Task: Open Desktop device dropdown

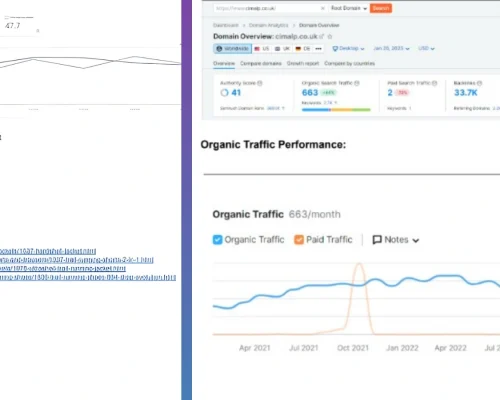Action: pos(348,49)
